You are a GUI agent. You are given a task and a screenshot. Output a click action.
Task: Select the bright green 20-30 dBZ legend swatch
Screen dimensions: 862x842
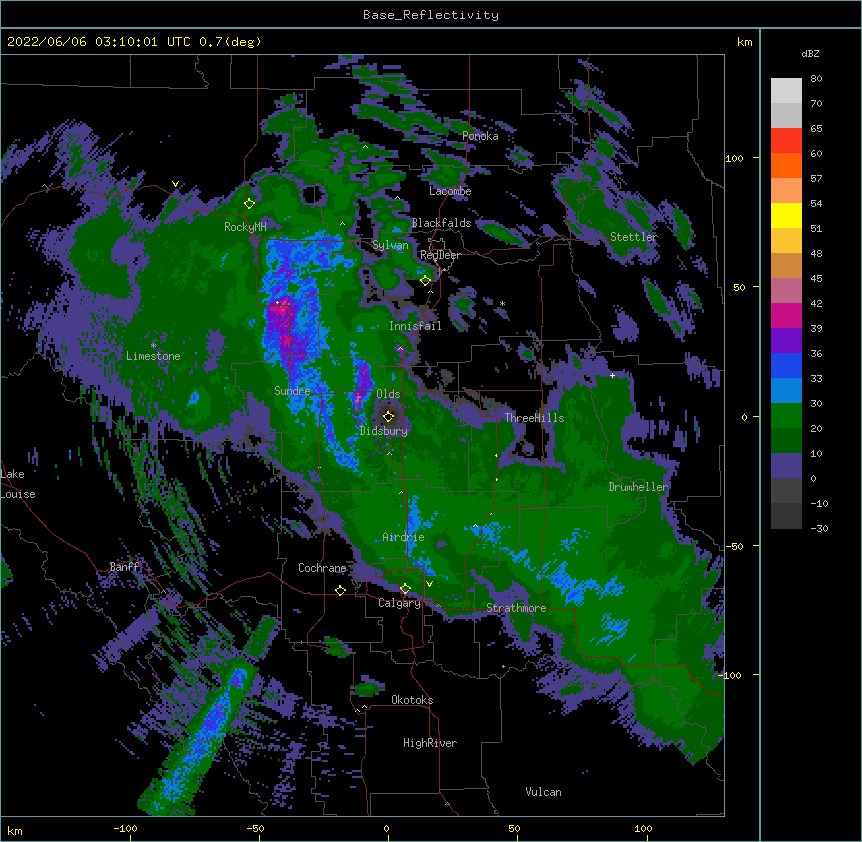coord(786,416)
